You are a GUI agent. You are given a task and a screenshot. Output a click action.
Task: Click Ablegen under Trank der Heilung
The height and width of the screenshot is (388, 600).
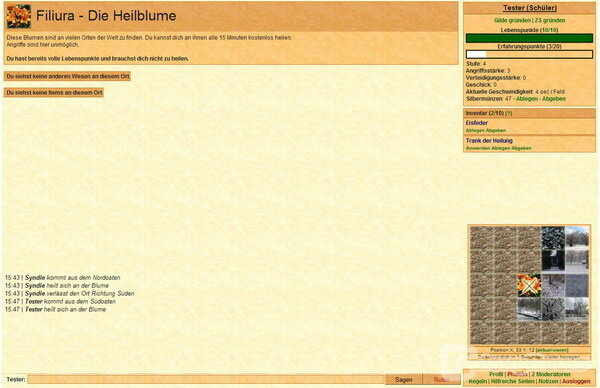[501, 148]
